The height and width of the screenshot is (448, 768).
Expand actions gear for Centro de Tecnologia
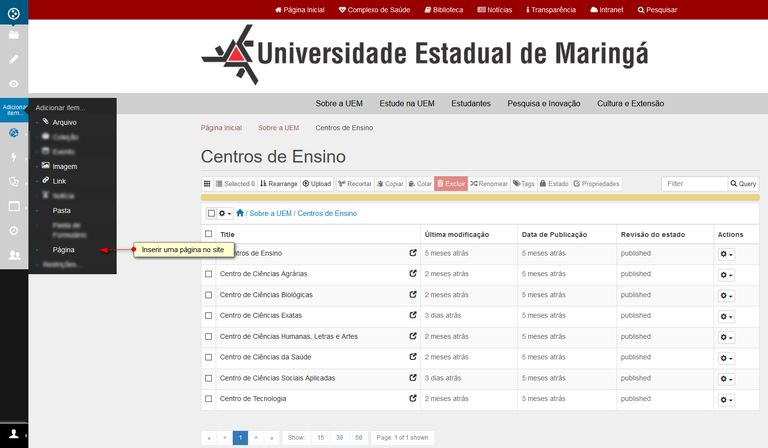(x=727, y=400)
